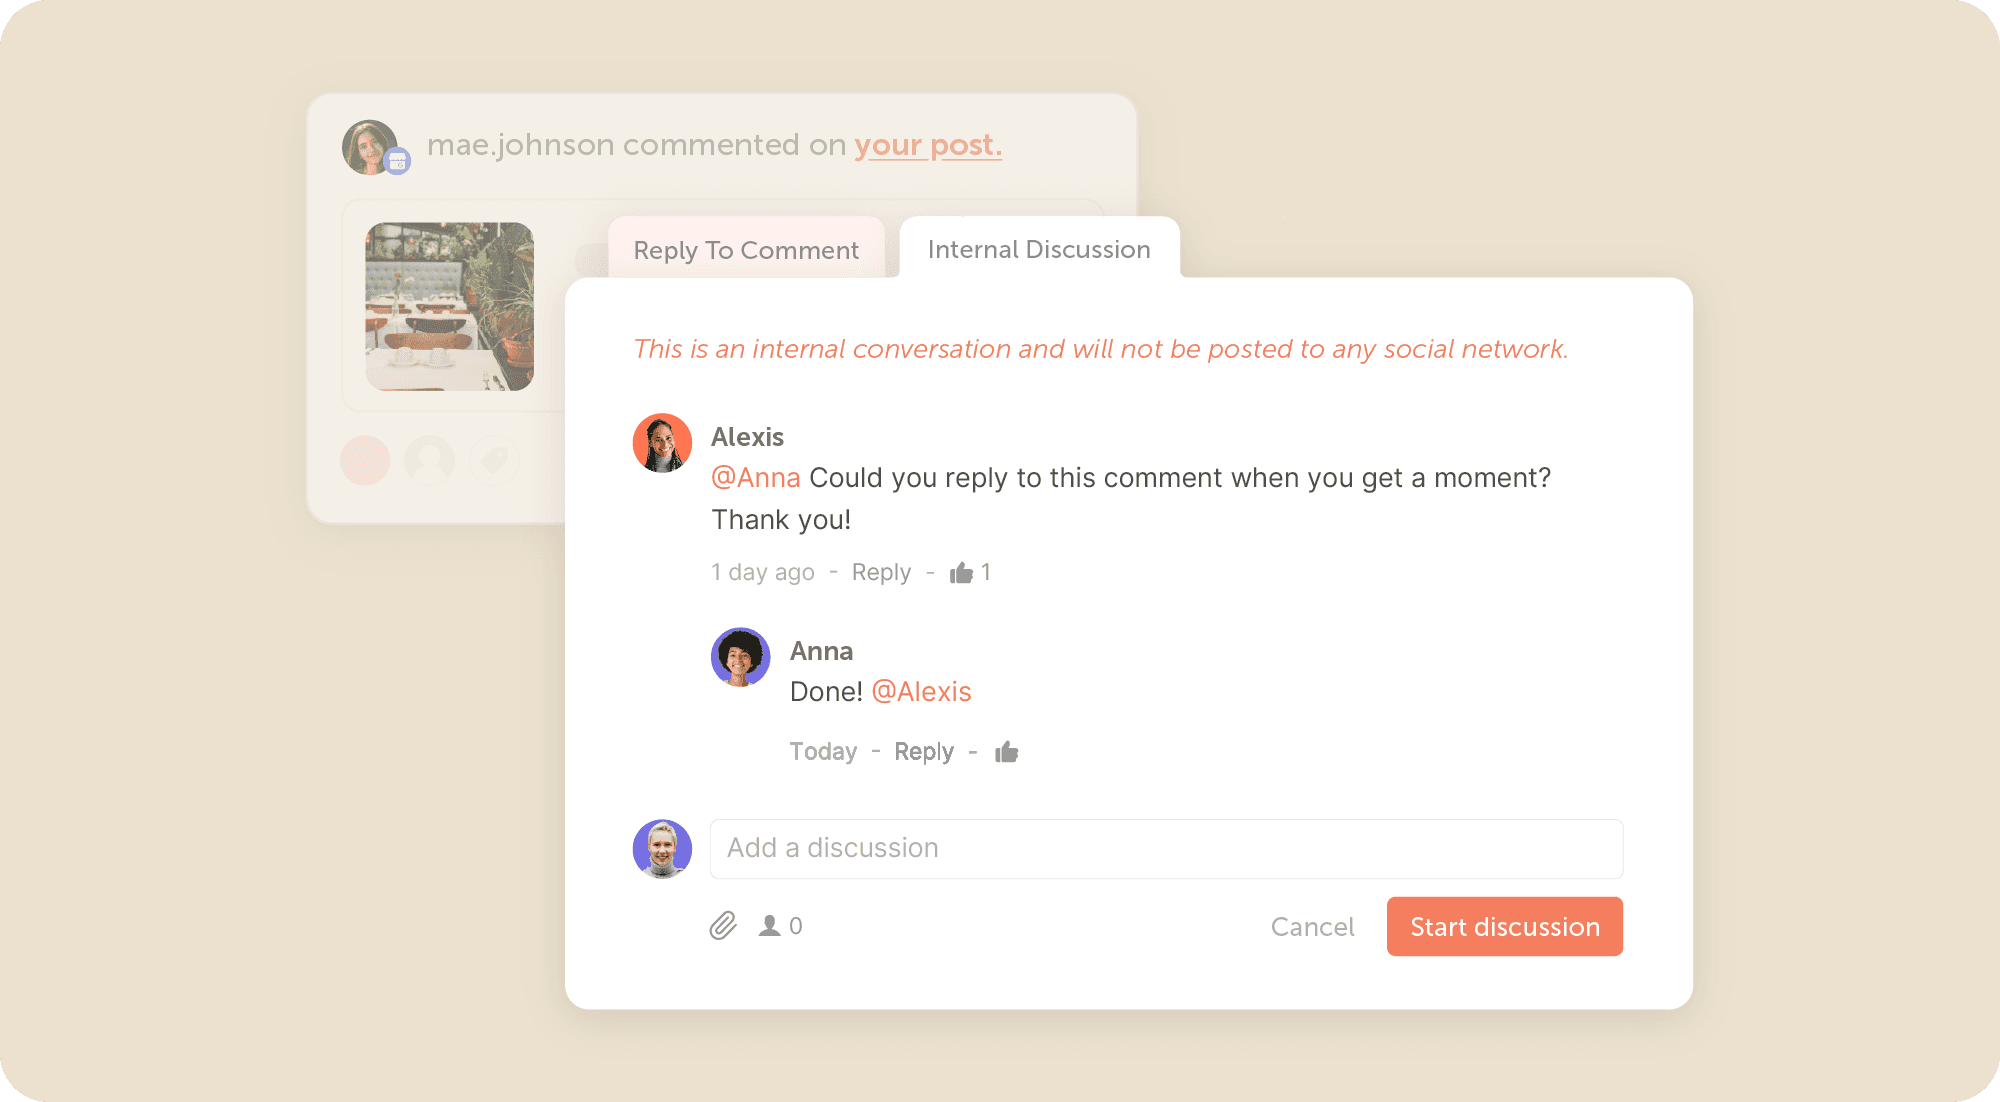Screen dimensions: 2000x1102
Task: Click the Start discussion button
Action: tap(1504, 926)
